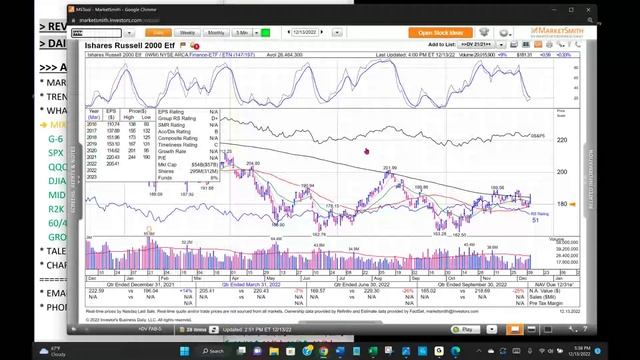Open the intraday interval dropdown next to 5 Min
The width and height of the screenshot is (640, 360).
tap(256, 33)
